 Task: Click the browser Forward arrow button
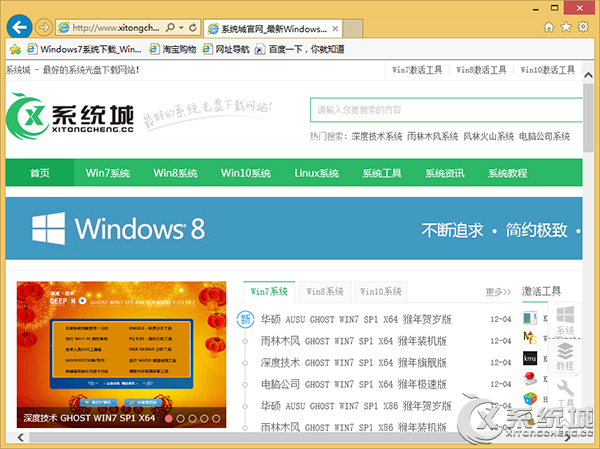pyautogui.click(x=44, y=27)
